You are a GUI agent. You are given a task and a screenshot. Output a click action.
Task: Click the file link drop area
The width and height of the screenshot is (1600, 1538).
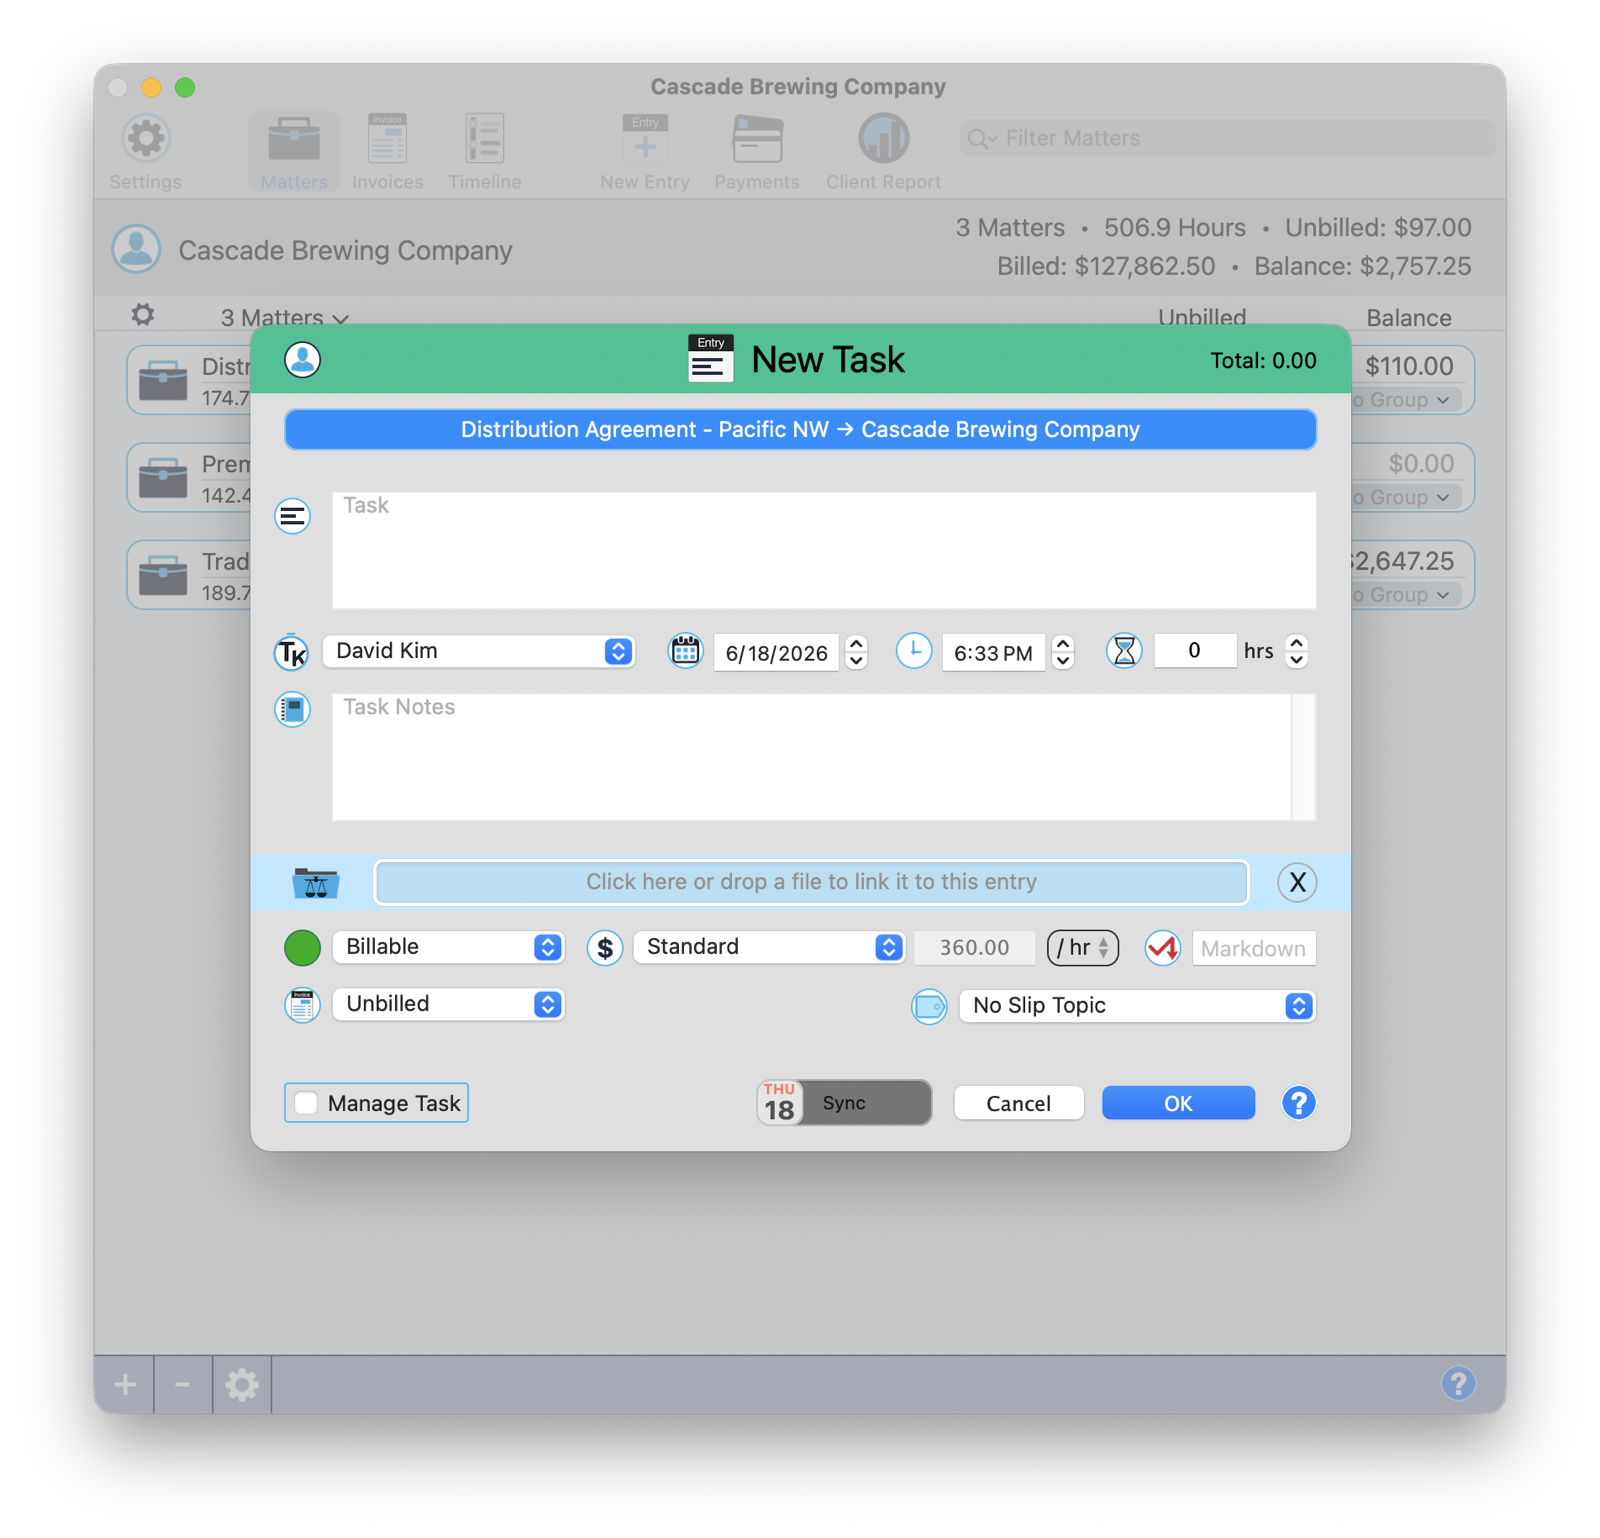click(x=811, y=883)
